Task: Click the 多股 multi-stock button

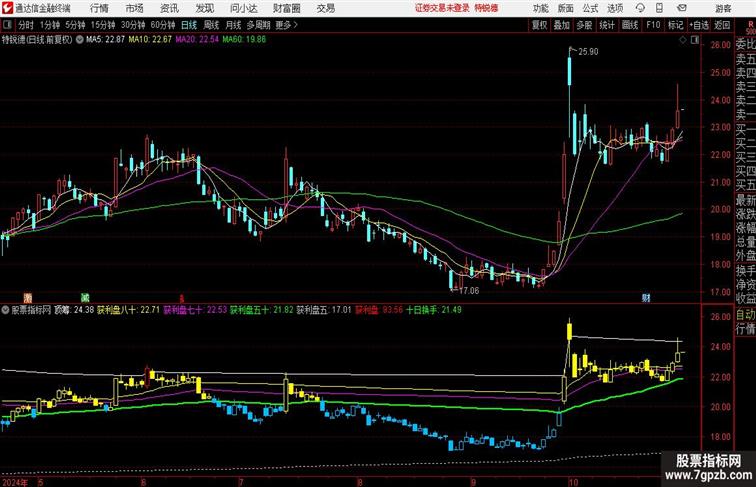Action: pyautogui.click(x=584, y=25)
